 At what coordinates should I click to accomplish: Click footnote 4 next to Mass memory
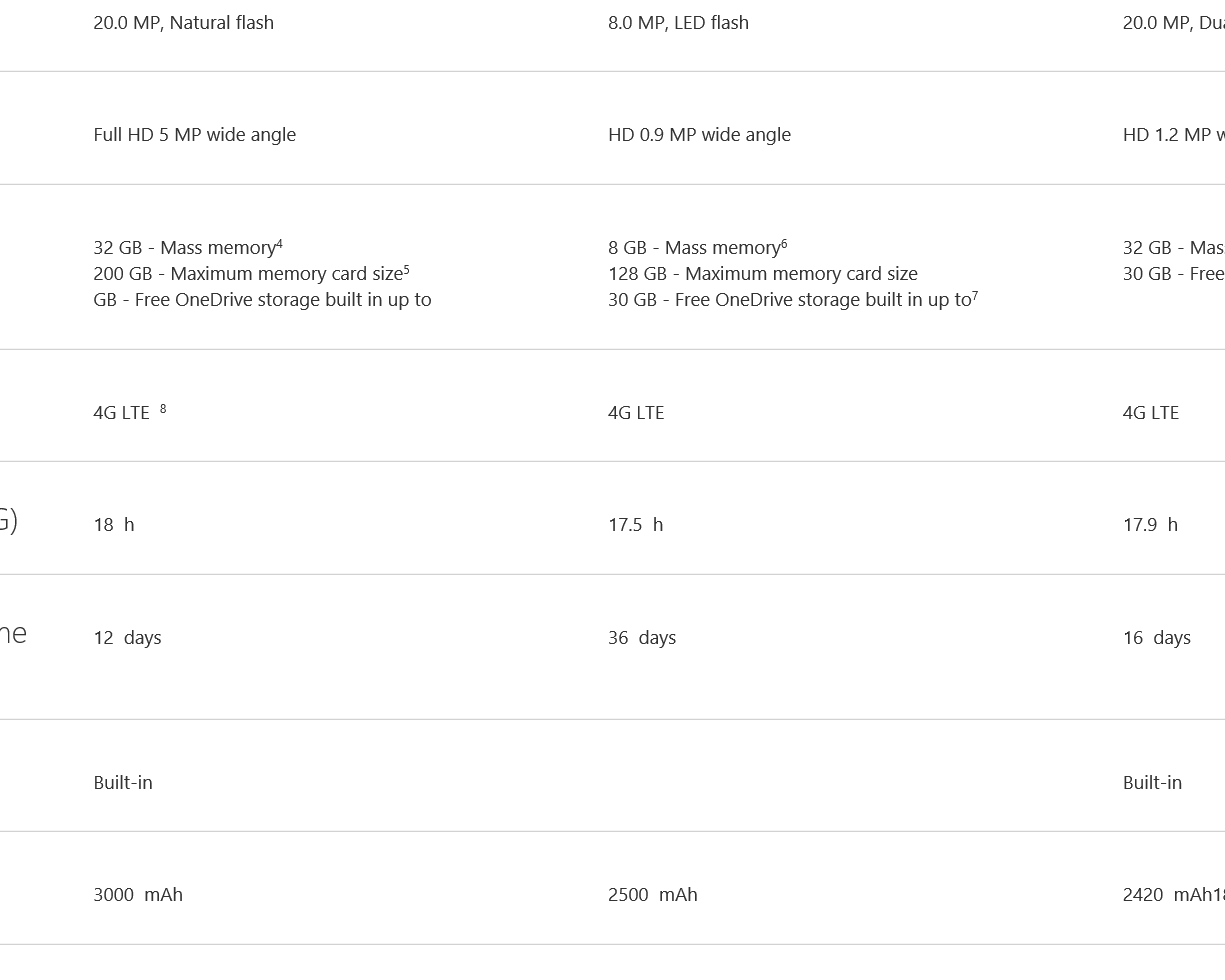(279, 243)
